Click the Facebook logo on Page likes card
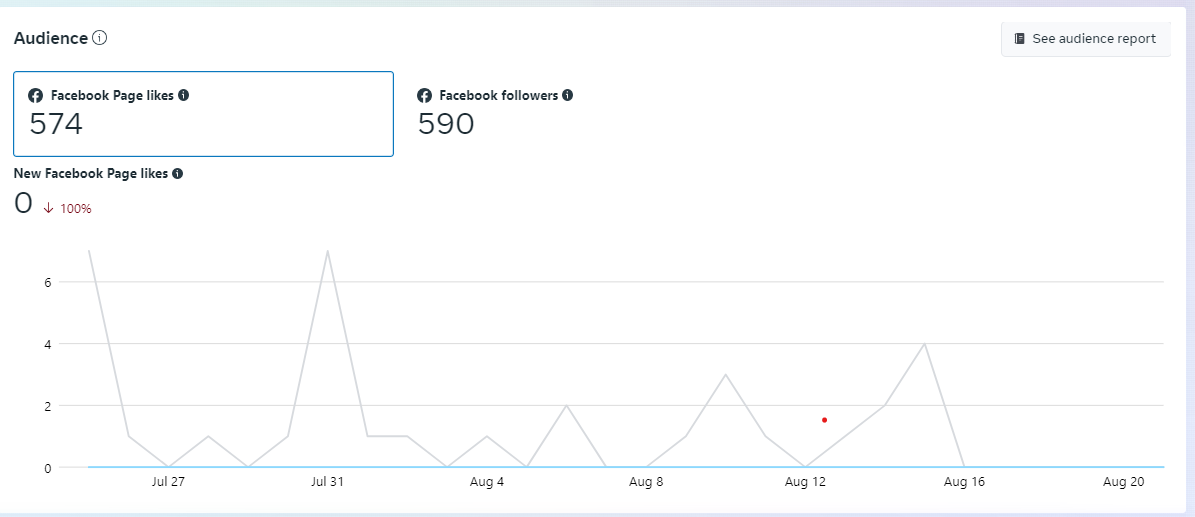Screen dimensions: 1195x517 (36, 96)
